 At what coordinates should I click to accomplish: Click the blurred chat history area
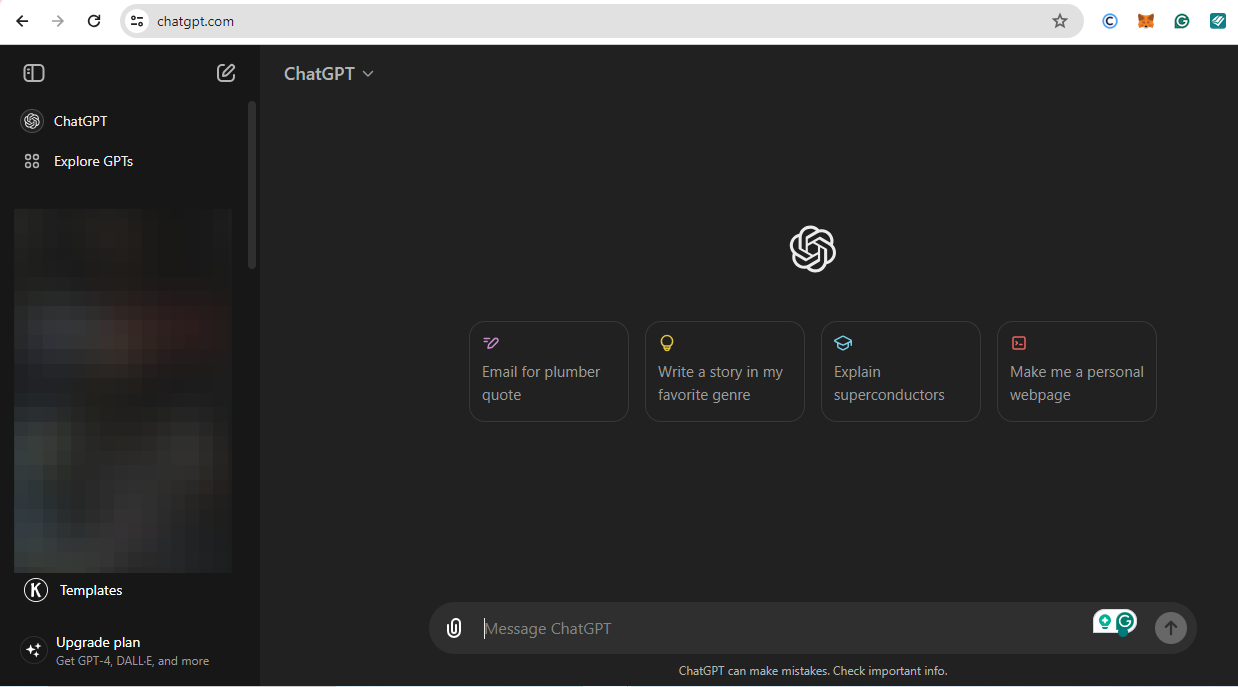coord(123,390)
